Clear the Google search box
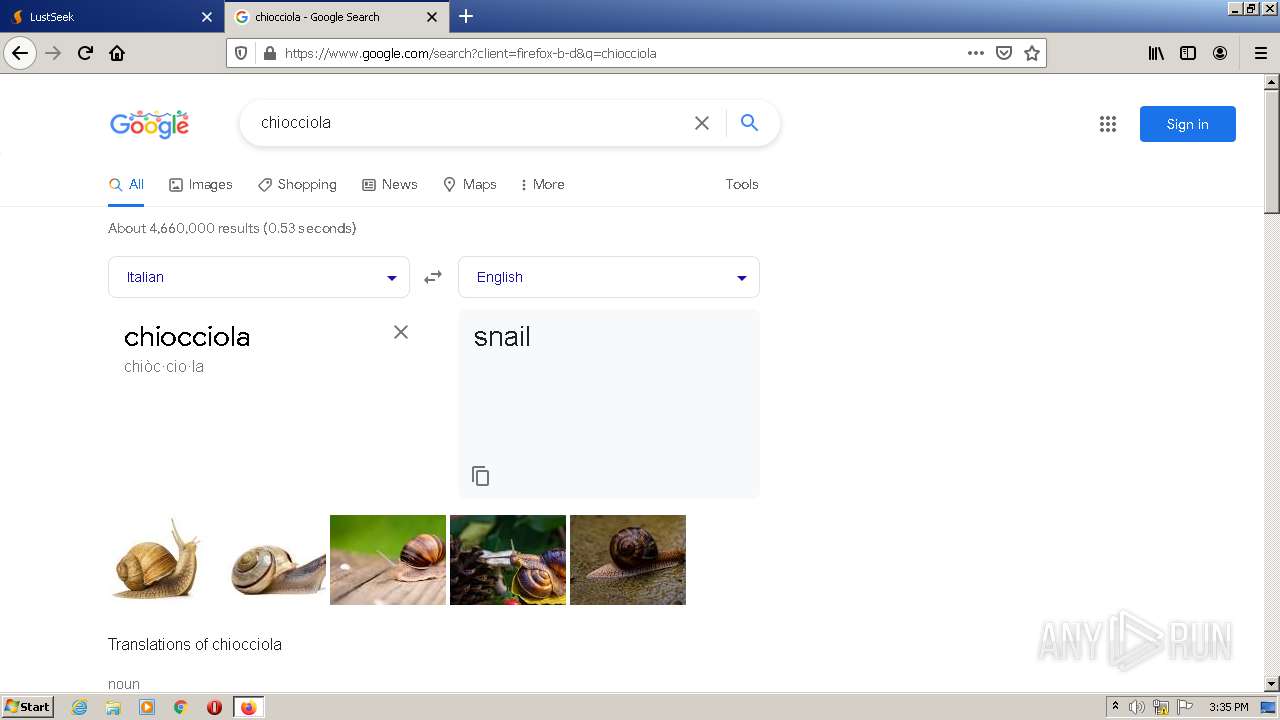This screenshot has width=1280, height=720. pos(702,123)
